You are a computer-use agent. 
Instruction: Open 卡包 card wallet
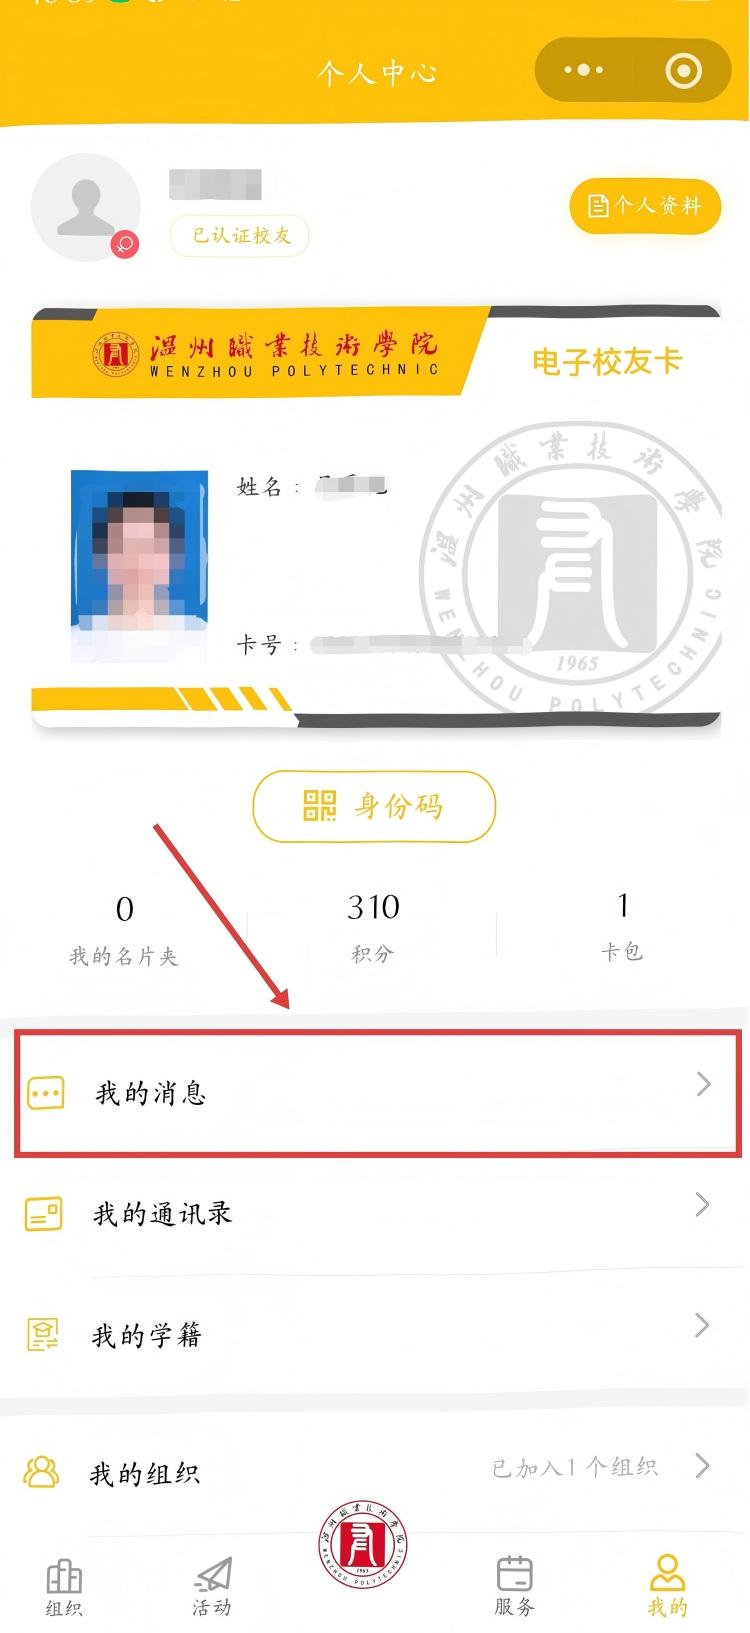point(621,927)
